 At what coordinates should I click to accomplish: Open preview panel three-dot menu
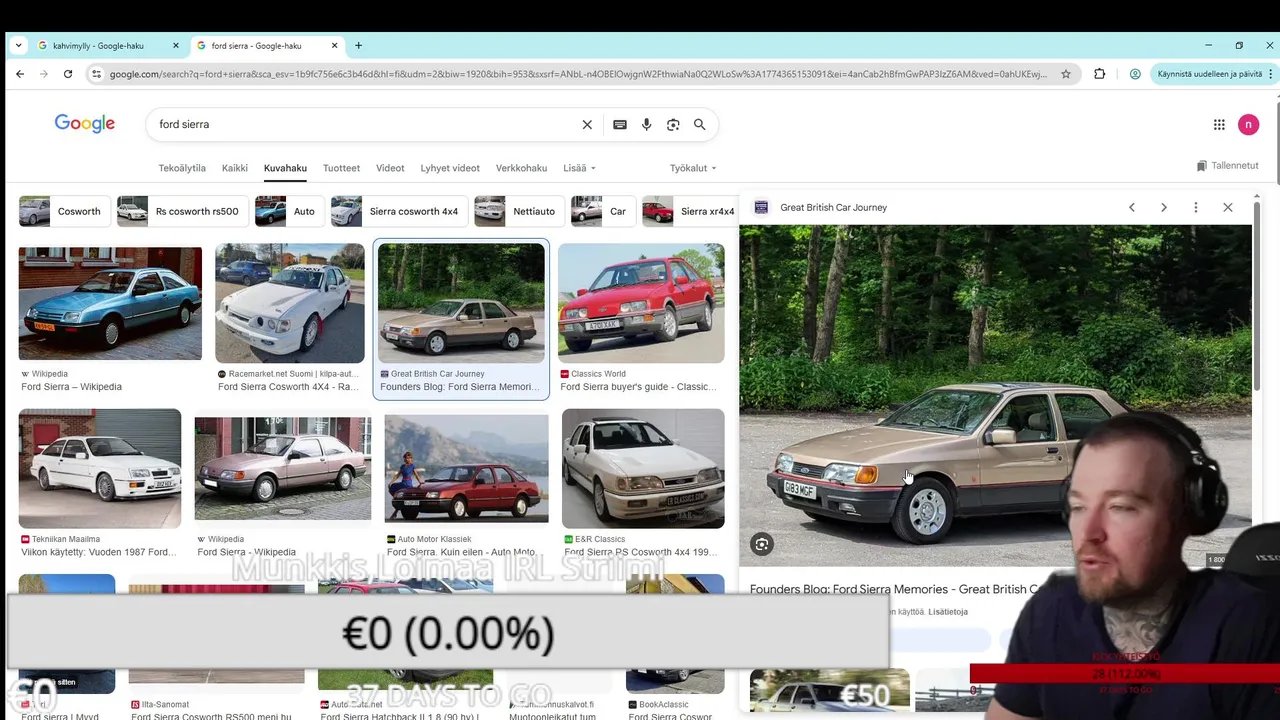(1196, 207)
